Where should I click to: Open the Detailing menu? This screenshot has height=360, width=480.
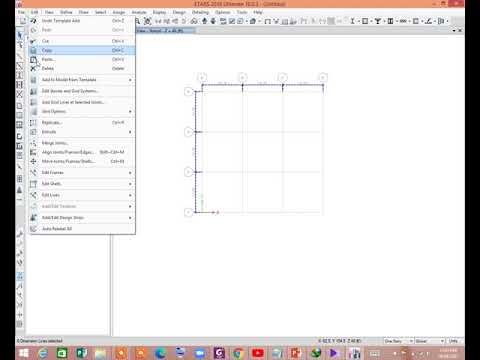point(200,12)
